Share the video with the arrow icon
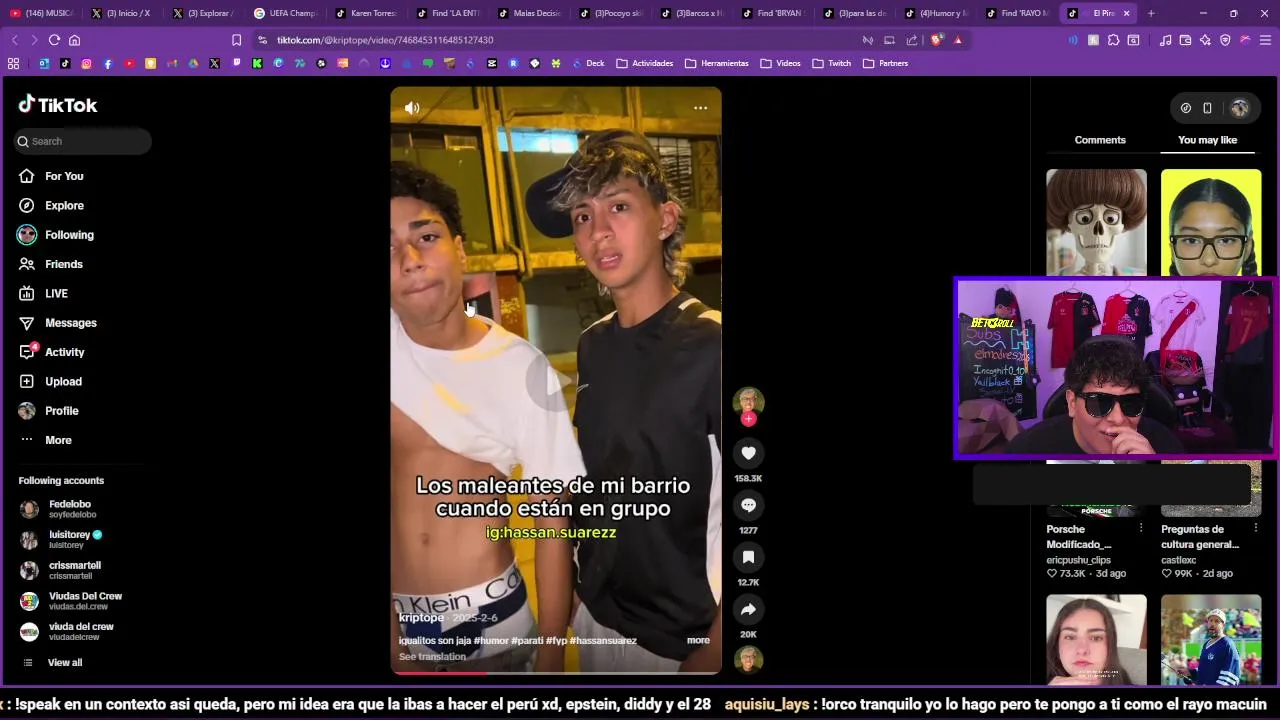The image size is (1280, 720). click(748, 609)
